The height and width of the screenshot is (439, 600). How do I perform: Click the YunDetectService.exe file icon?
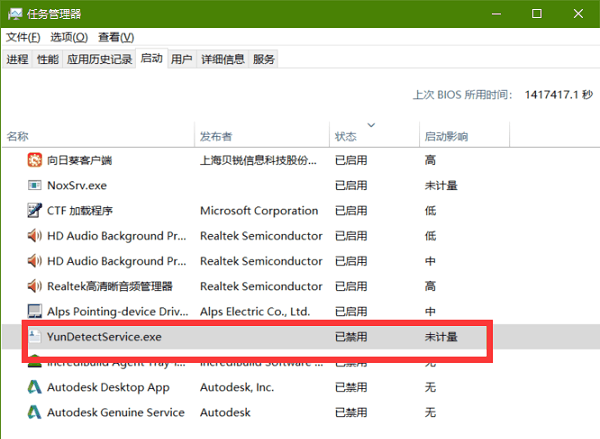pos(34,336)
